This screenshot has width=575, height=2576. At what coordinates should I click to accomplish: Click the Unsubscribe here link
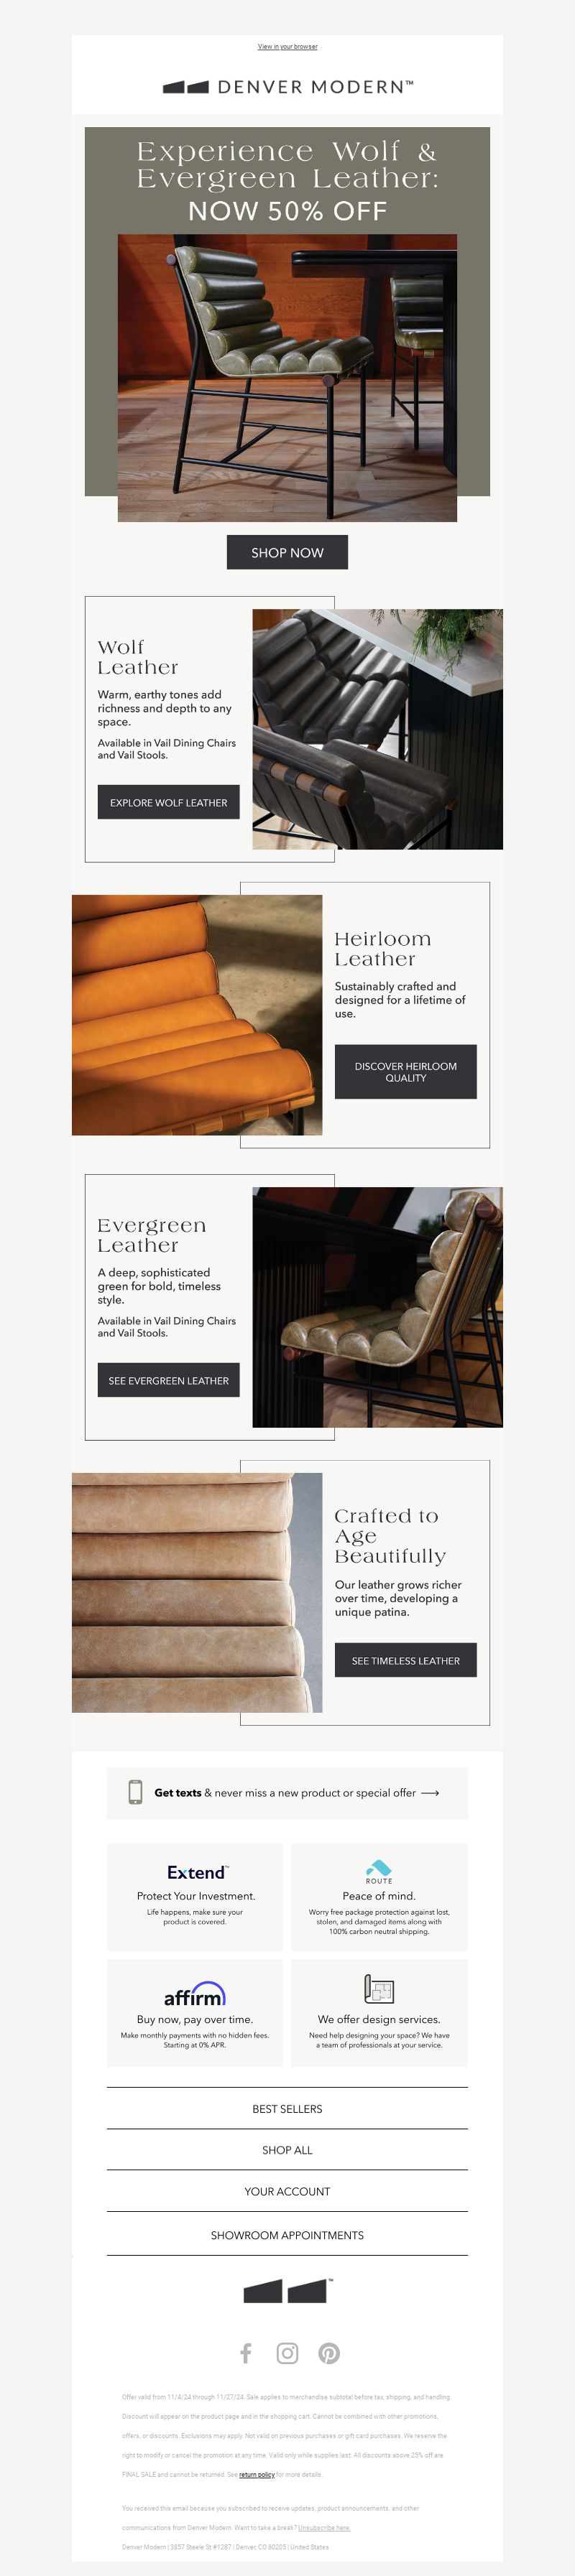point(324,2527)
